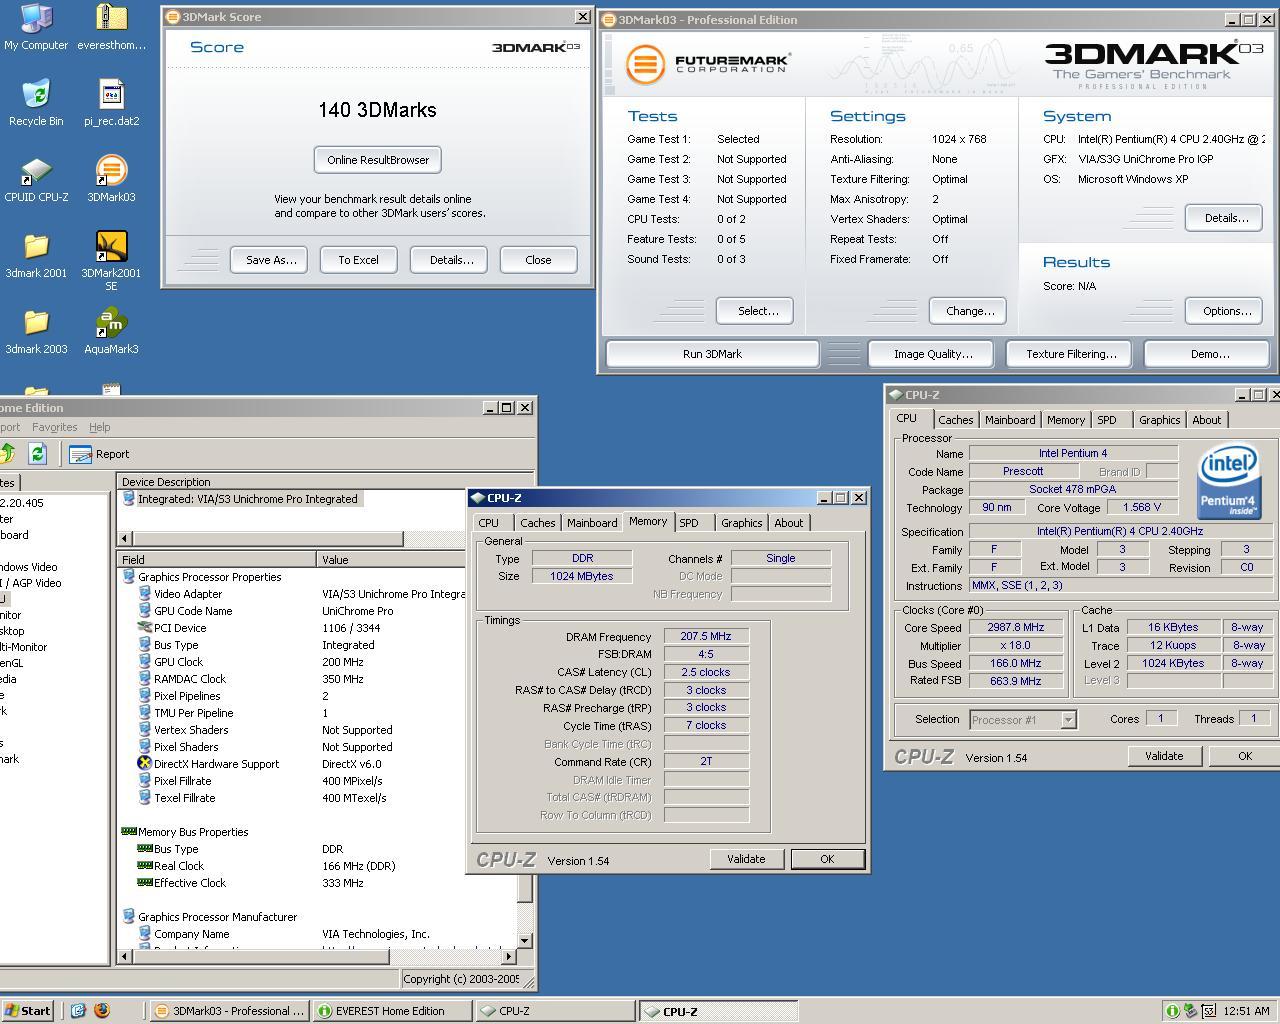Click OK in CPU-Z memory window
The image size is (1280, 1024).
[x=827, y=859]
